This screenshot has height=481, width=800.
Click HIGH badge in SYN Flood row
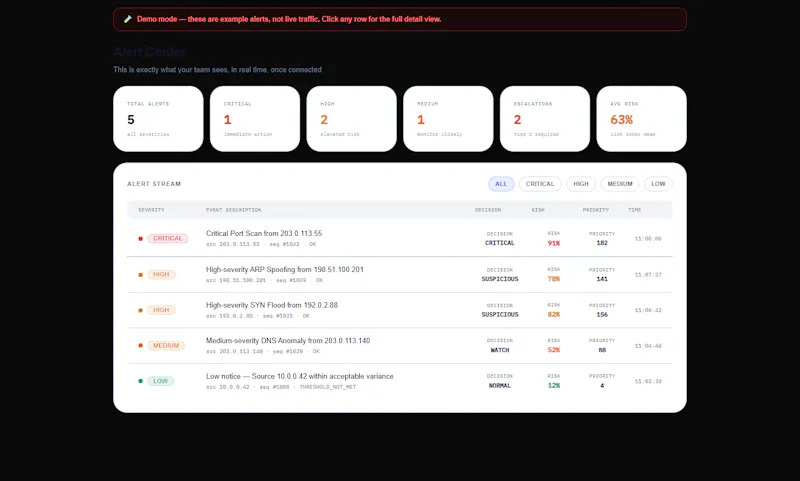click(x=161, y=310)
